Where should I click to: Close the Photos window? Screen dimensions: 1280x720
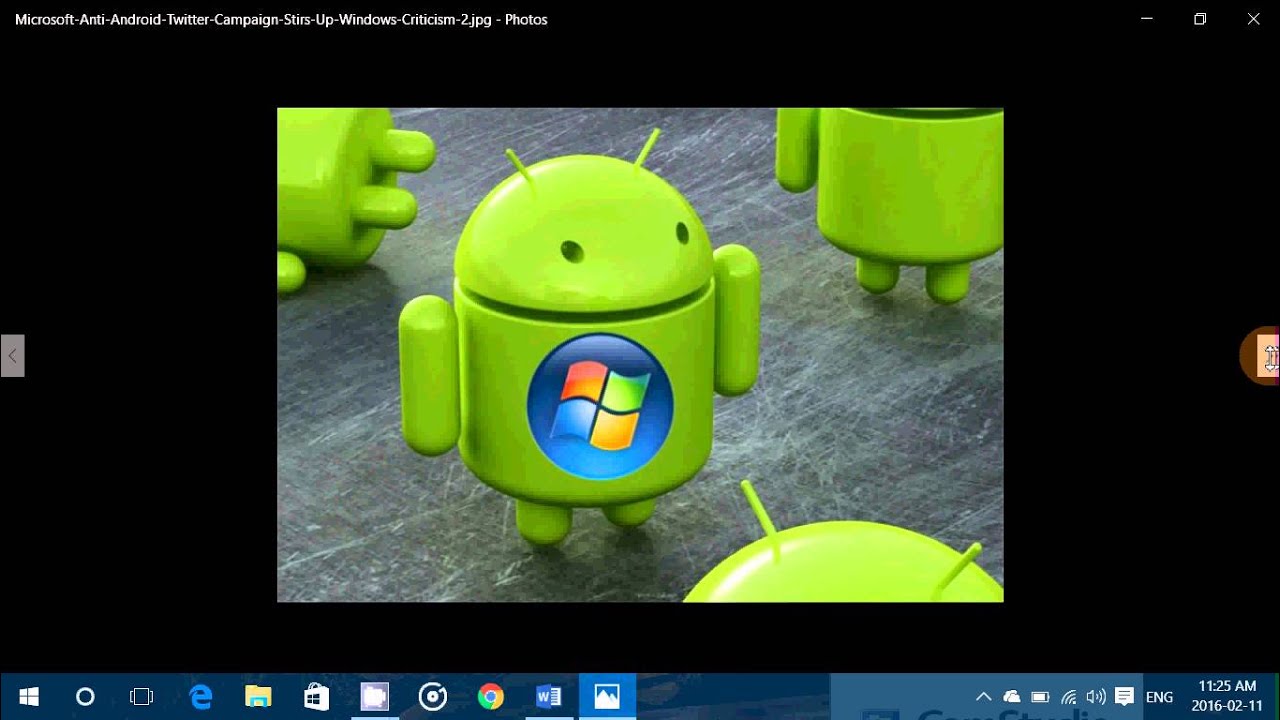pyautogui.click(x=1253, y=19)
